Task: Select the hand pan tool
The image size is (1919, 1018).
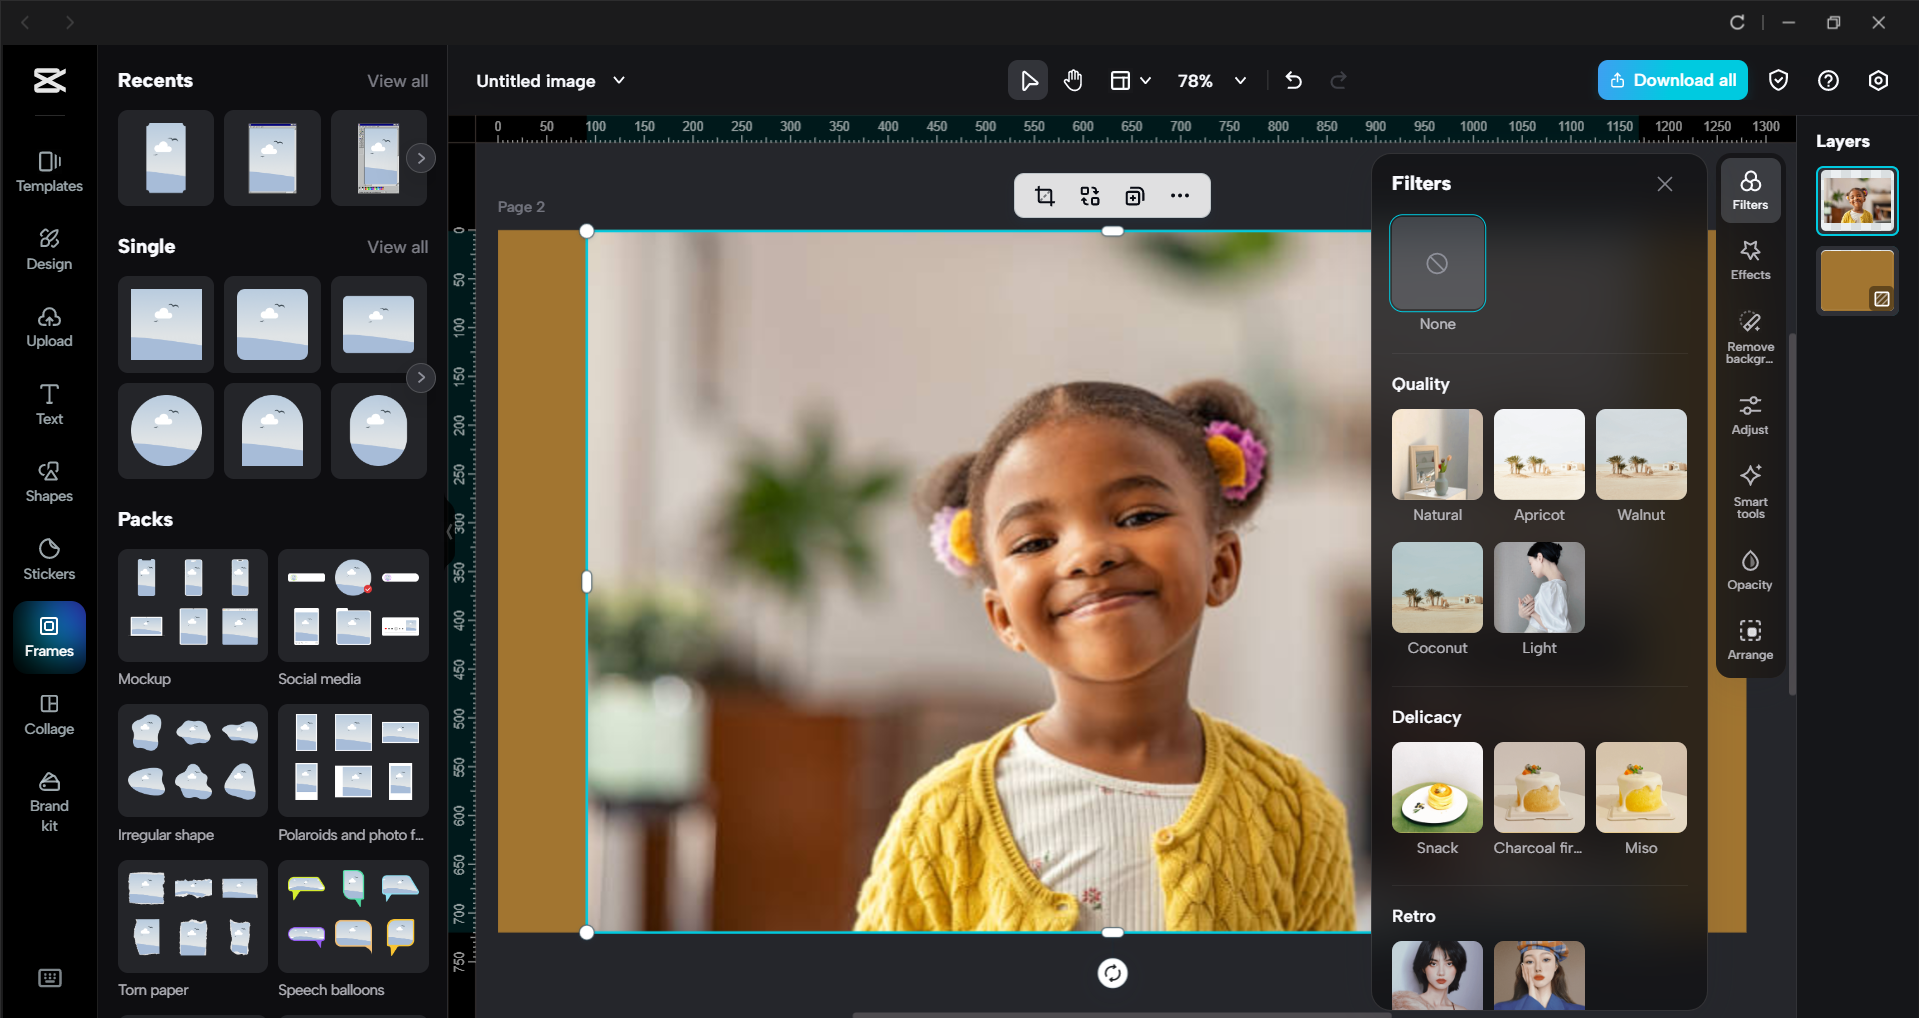Action: pyautogui.click(x=1072, y=80)
